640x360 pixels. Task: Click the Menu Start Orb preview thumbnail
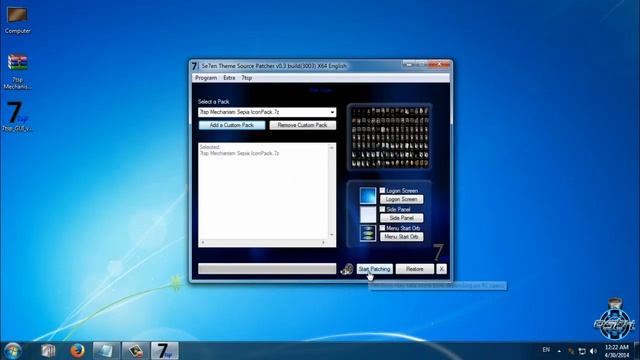tap(368, 233)
